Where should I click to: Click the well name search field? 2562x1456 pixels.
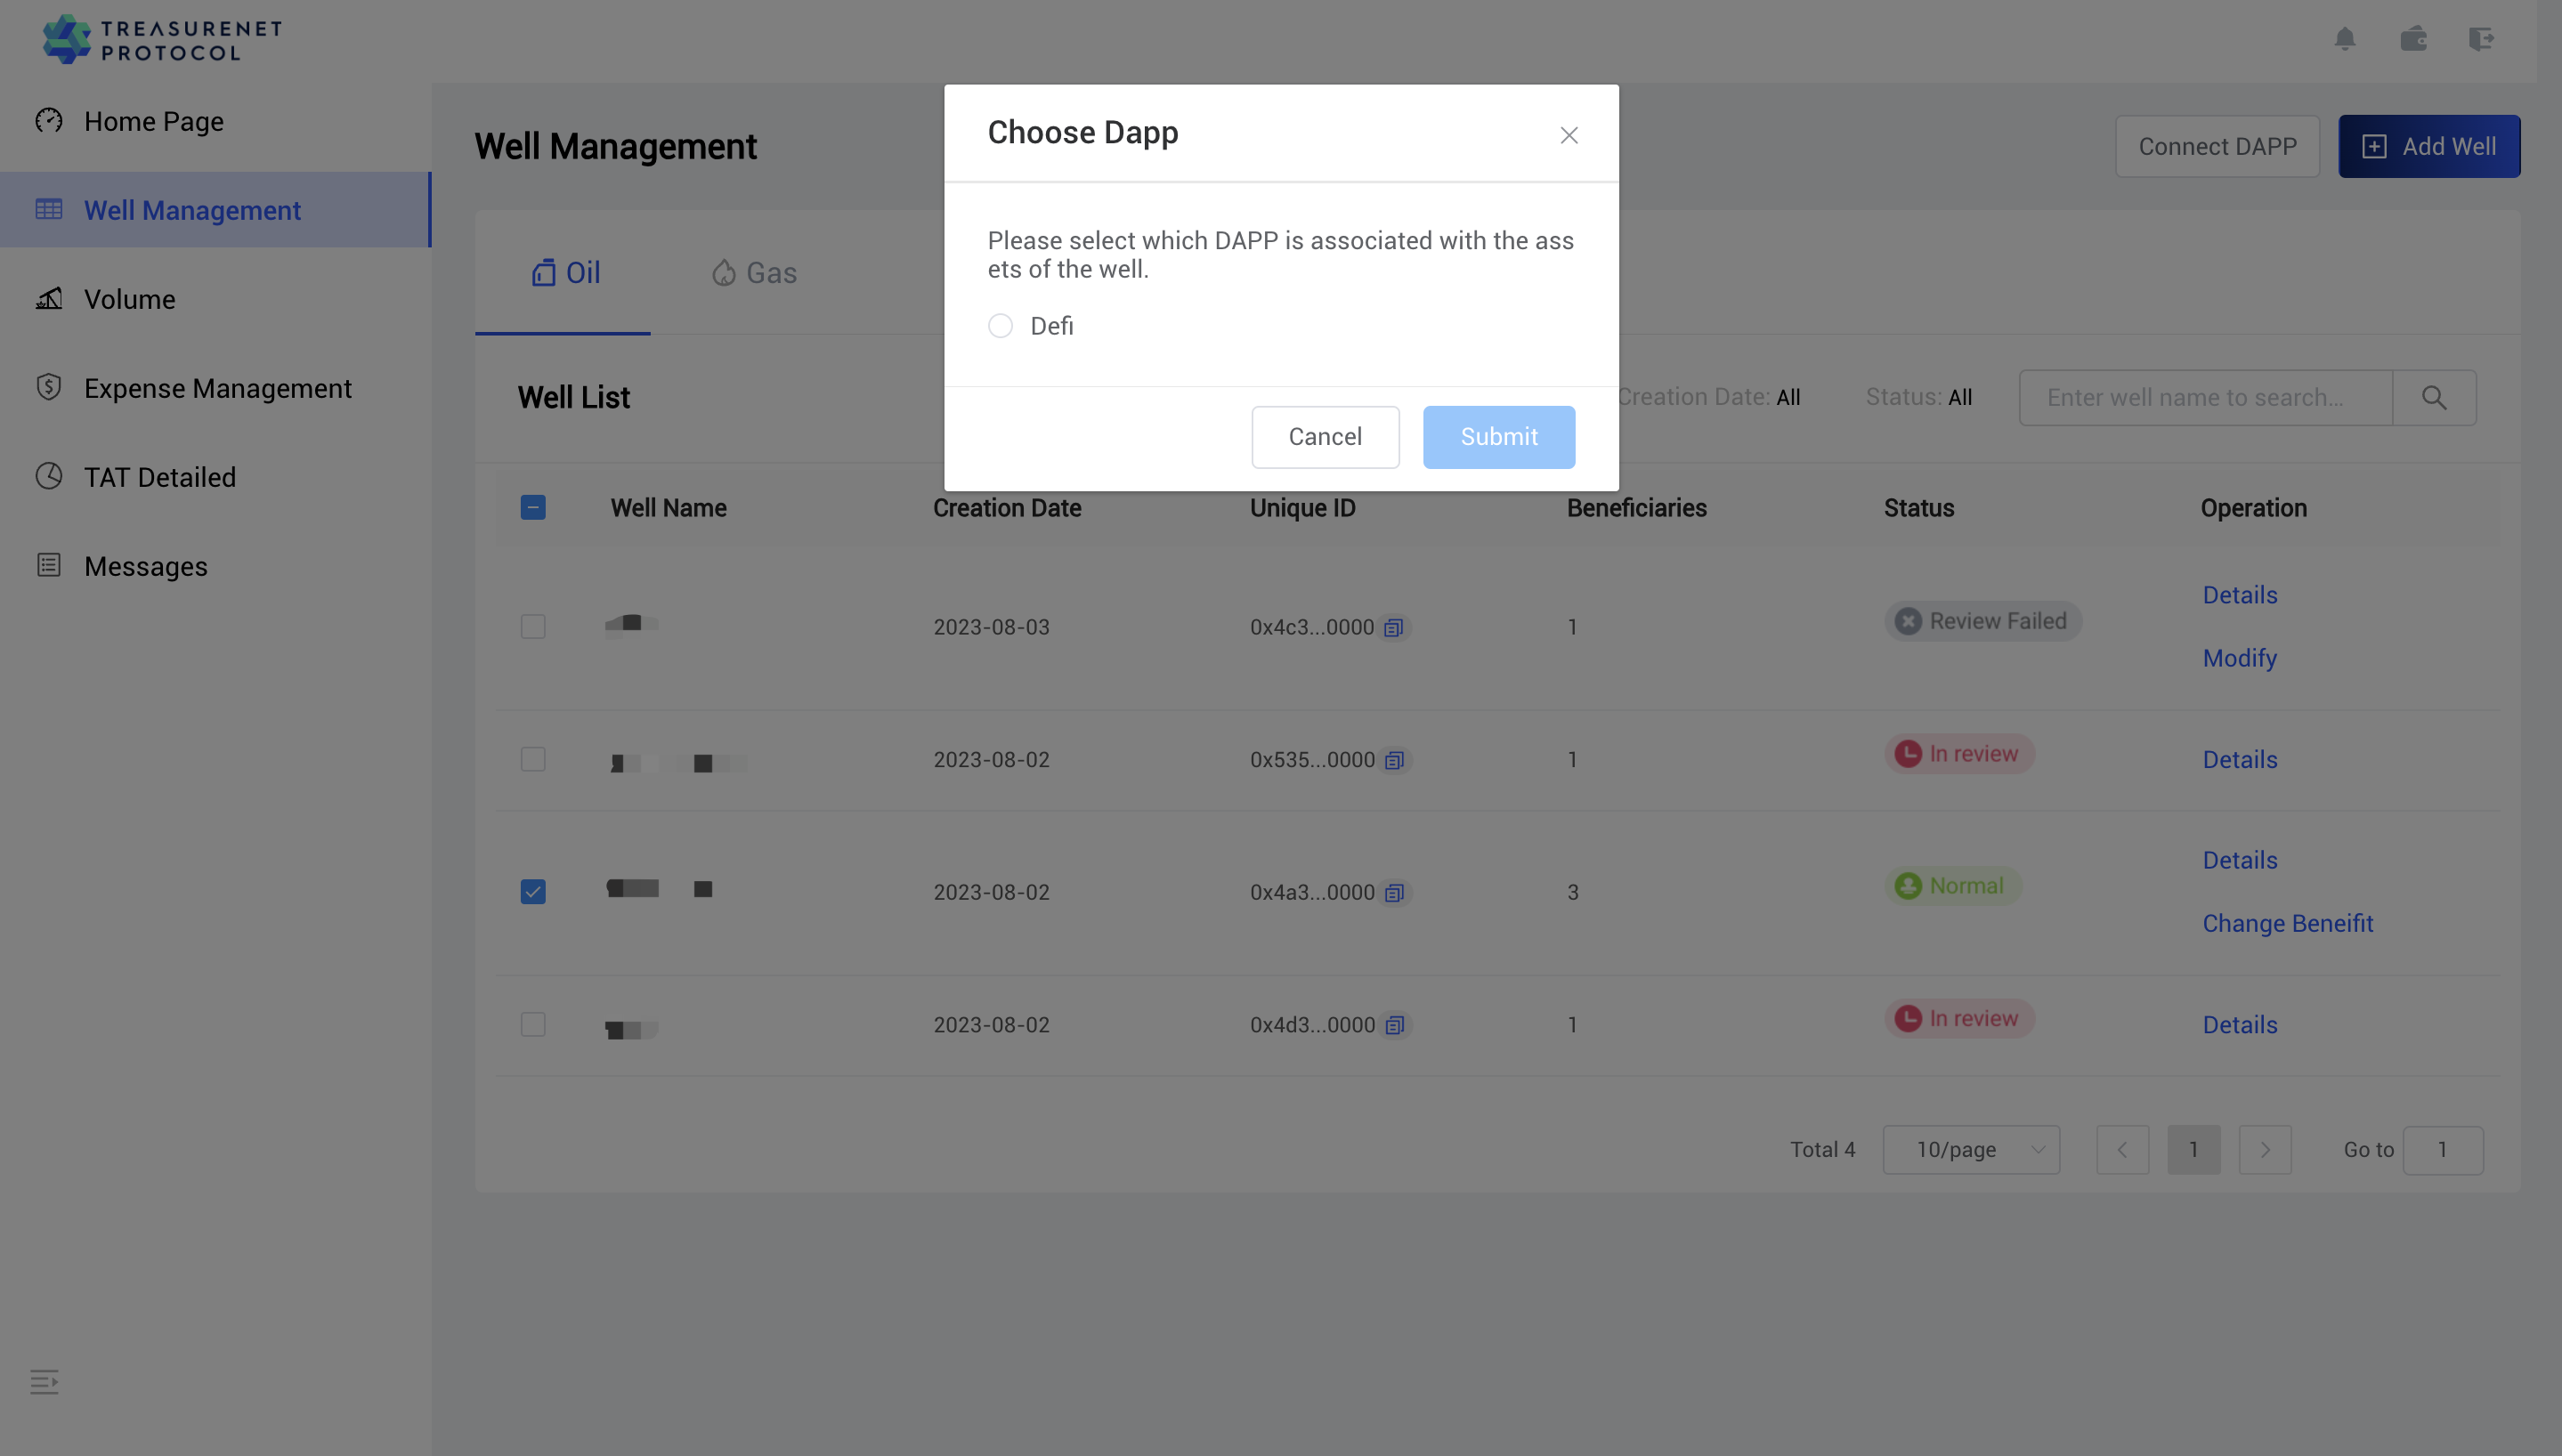[2205, 398]
